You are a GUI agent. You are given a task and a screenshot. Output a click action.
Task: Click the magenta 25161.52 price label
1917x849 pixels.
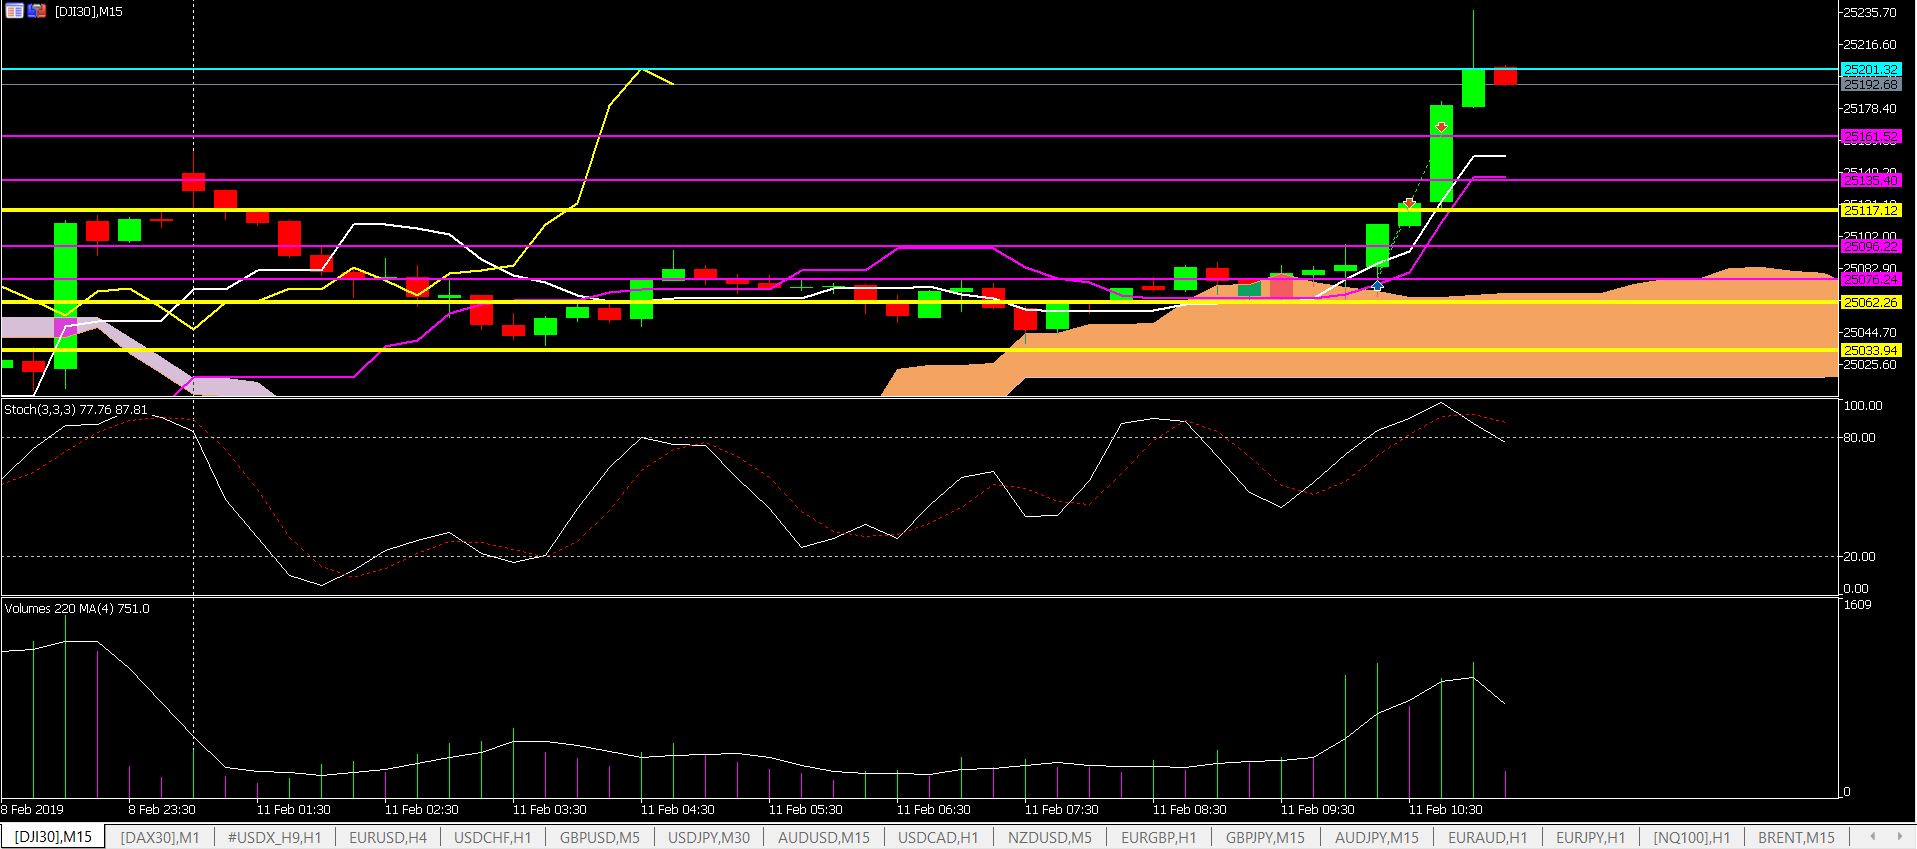pos(1871,136)
